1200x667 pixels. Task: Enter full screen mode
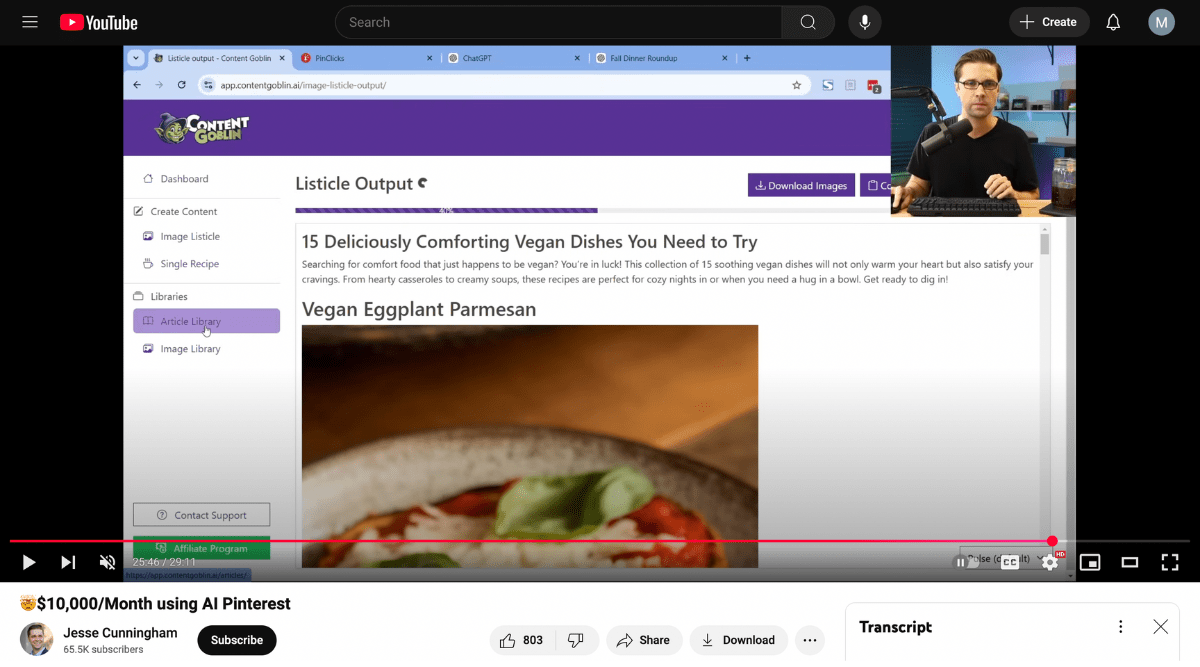coord(1169,562)
